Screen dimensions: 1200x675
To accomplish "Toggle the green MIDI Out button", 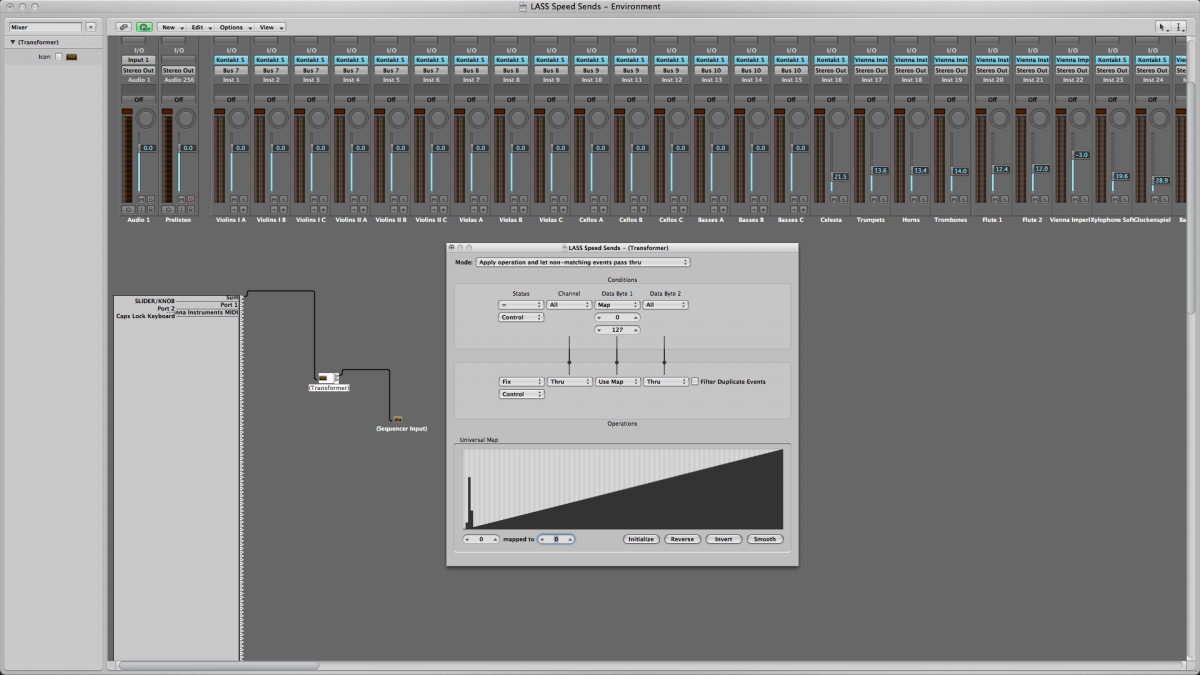I will [144, 27].
